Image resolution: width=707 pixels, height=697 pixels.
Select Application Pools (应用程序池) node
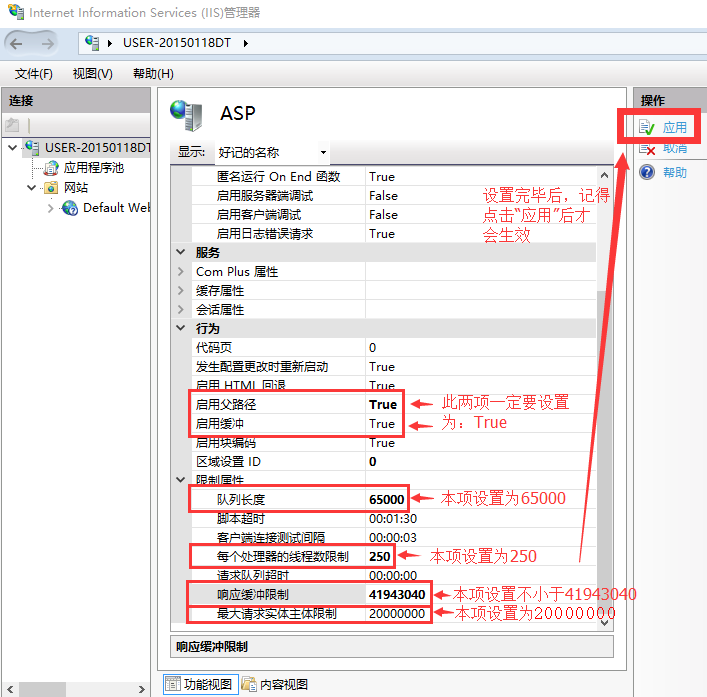[x=93, y=168]
